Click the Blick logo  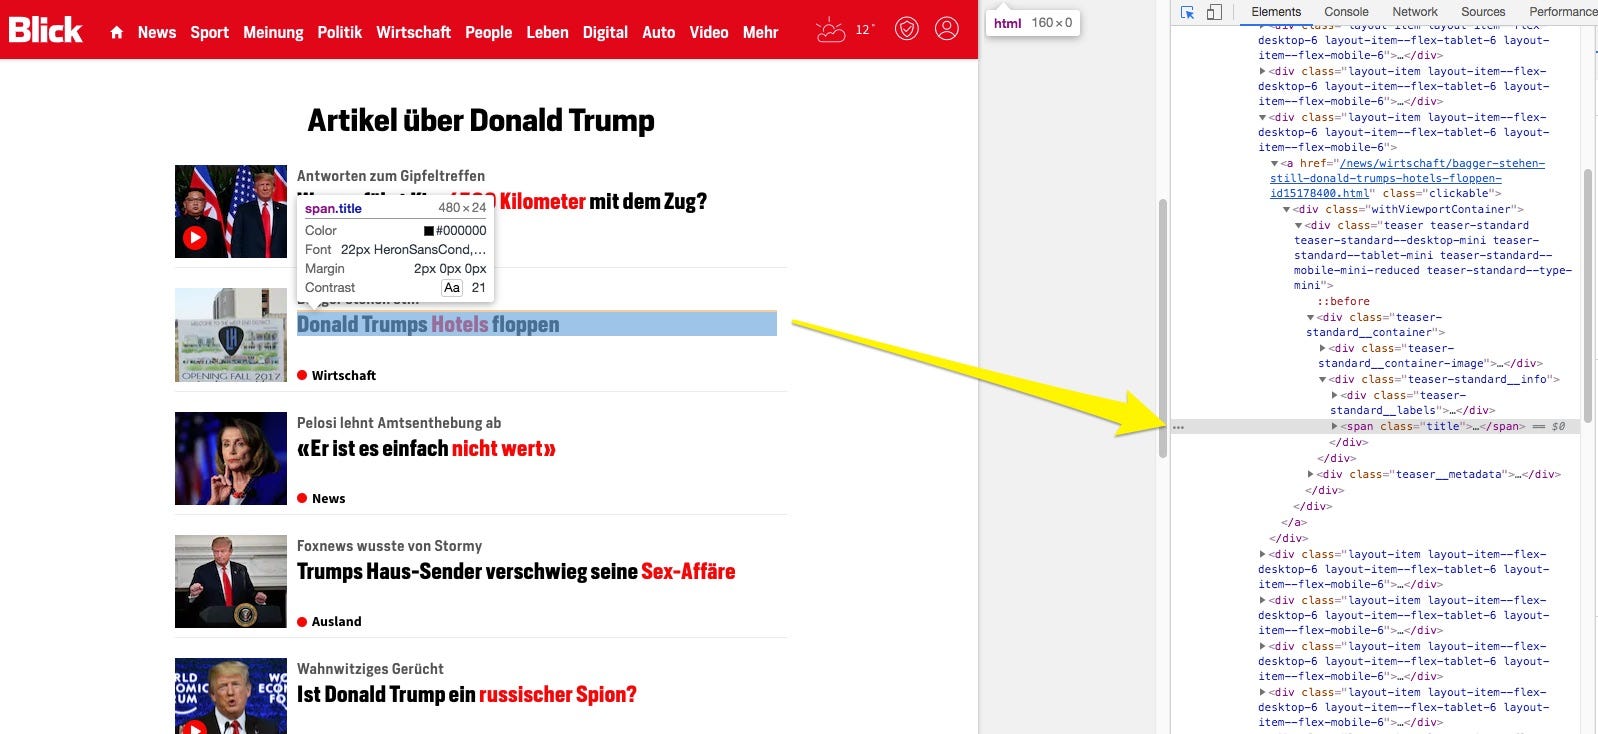45,30
